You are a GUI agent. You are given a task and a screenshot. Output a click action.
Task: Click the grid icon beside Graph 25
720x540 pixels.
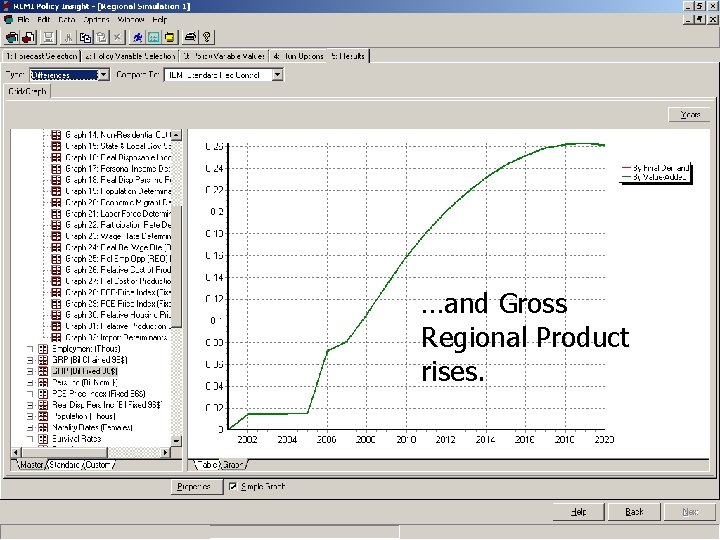[x=56, y=259]
